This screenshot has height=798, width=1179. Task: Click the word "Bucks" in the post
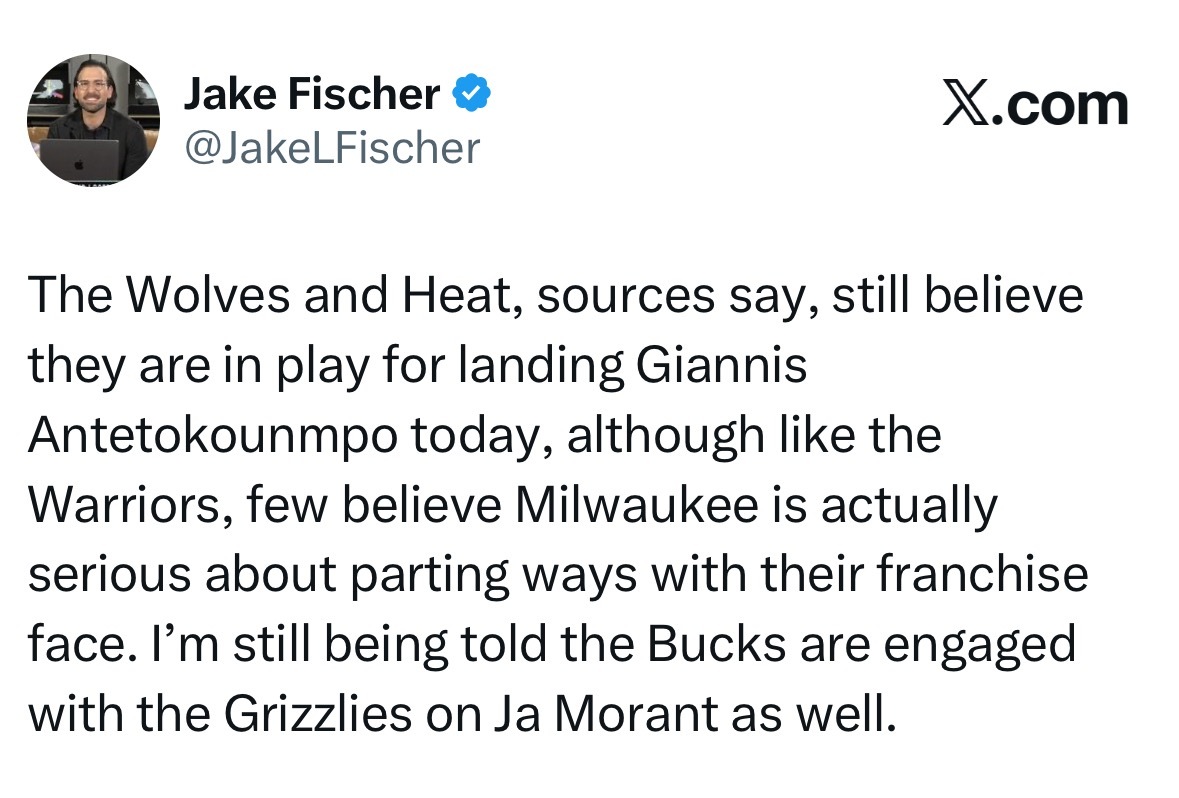pyautogui.click(x=717, y=645)
